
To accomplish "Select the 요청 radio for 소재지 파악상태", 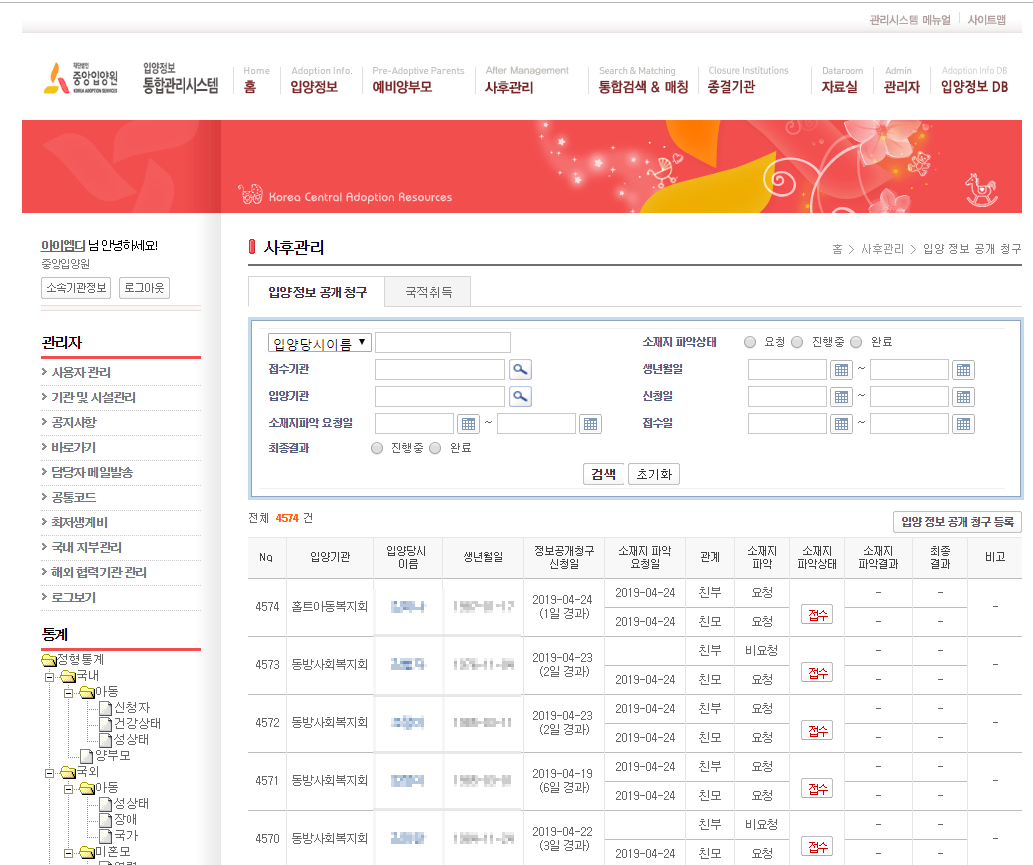I will [750, 342].
